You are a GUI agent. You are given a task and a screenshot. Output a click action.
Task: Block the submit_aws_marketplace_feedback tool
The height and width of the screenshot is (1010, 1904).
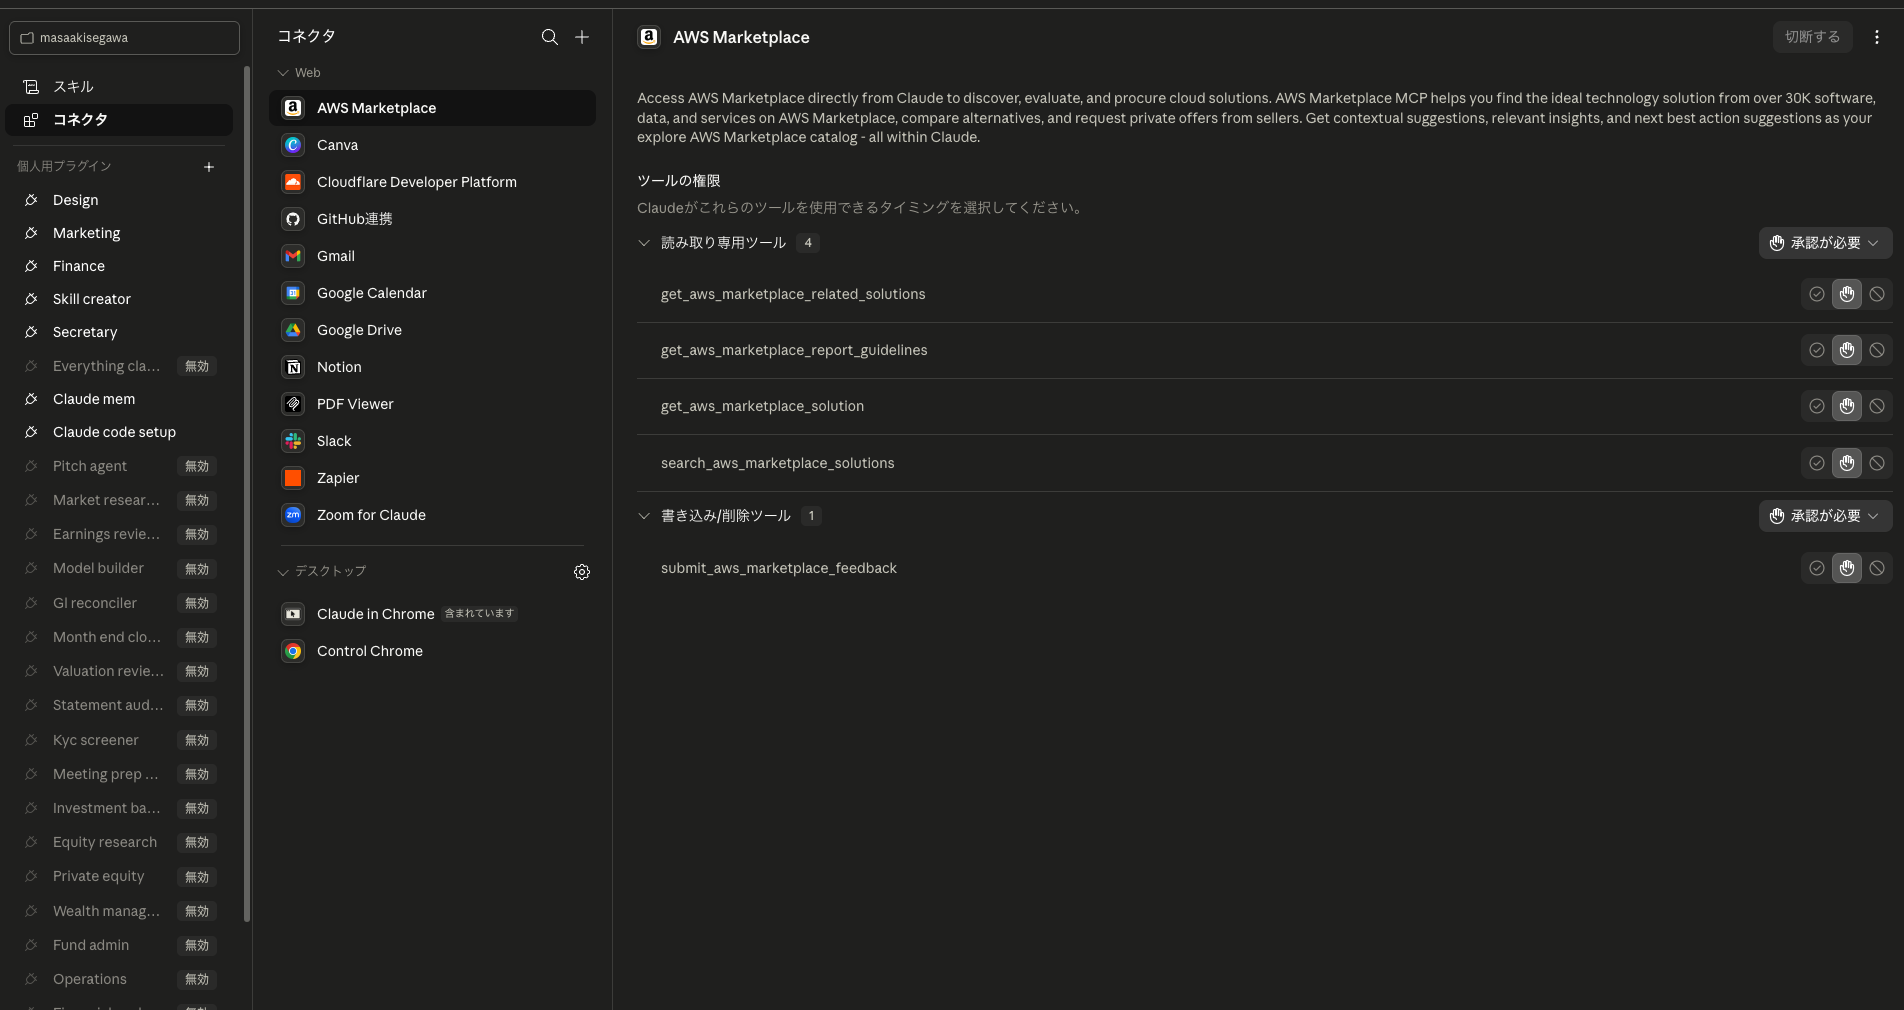coord(1877,568)
